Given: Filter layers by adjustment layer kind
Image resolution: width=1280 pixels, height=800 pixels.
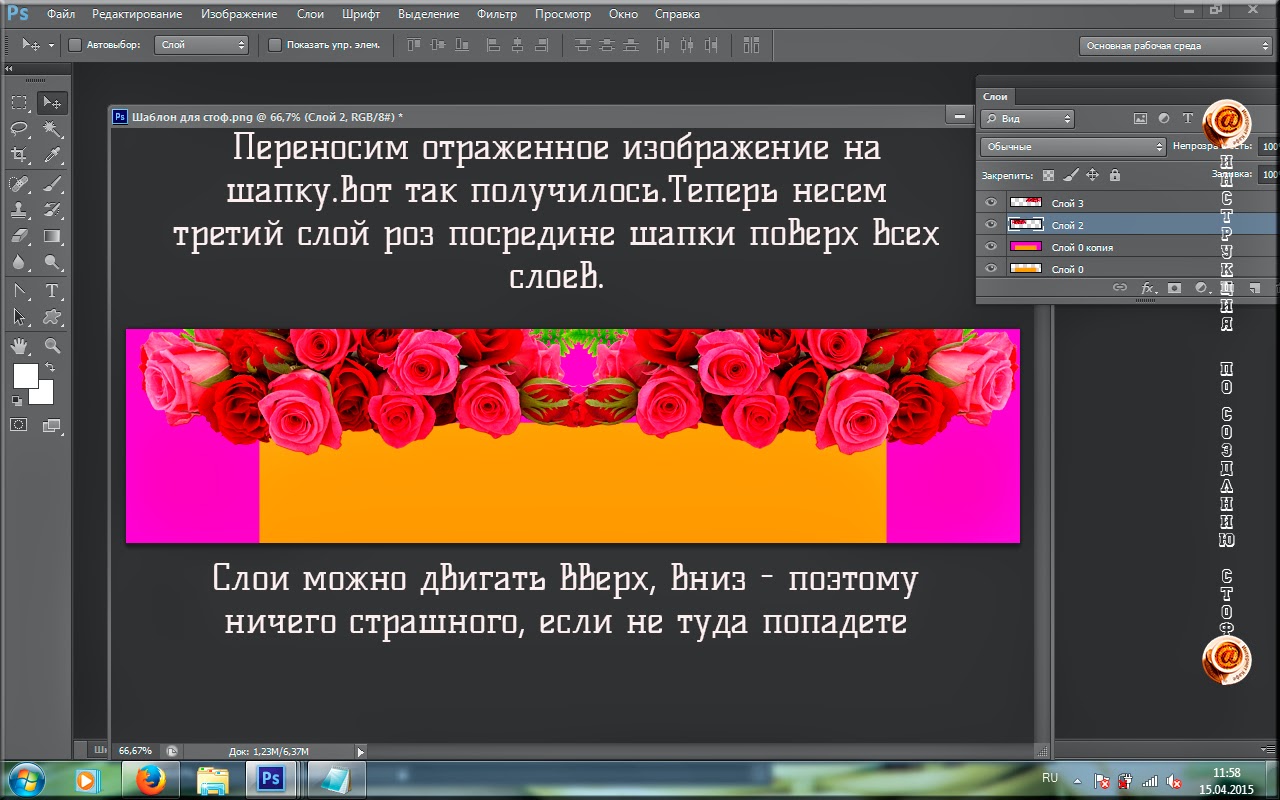Looking at the screenshot, I should click(x=1164, y=118).
